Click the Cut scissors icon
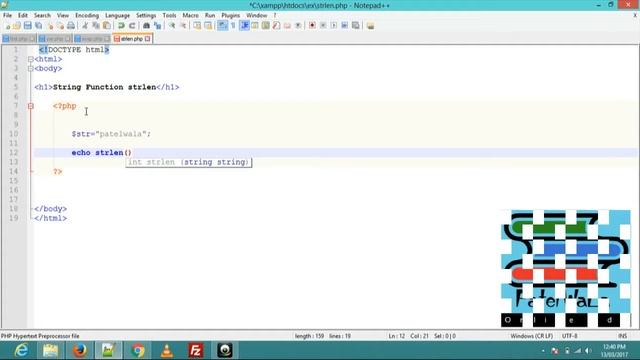The height and width of the screenshot is (360, 640). click(x=85, y=26)
